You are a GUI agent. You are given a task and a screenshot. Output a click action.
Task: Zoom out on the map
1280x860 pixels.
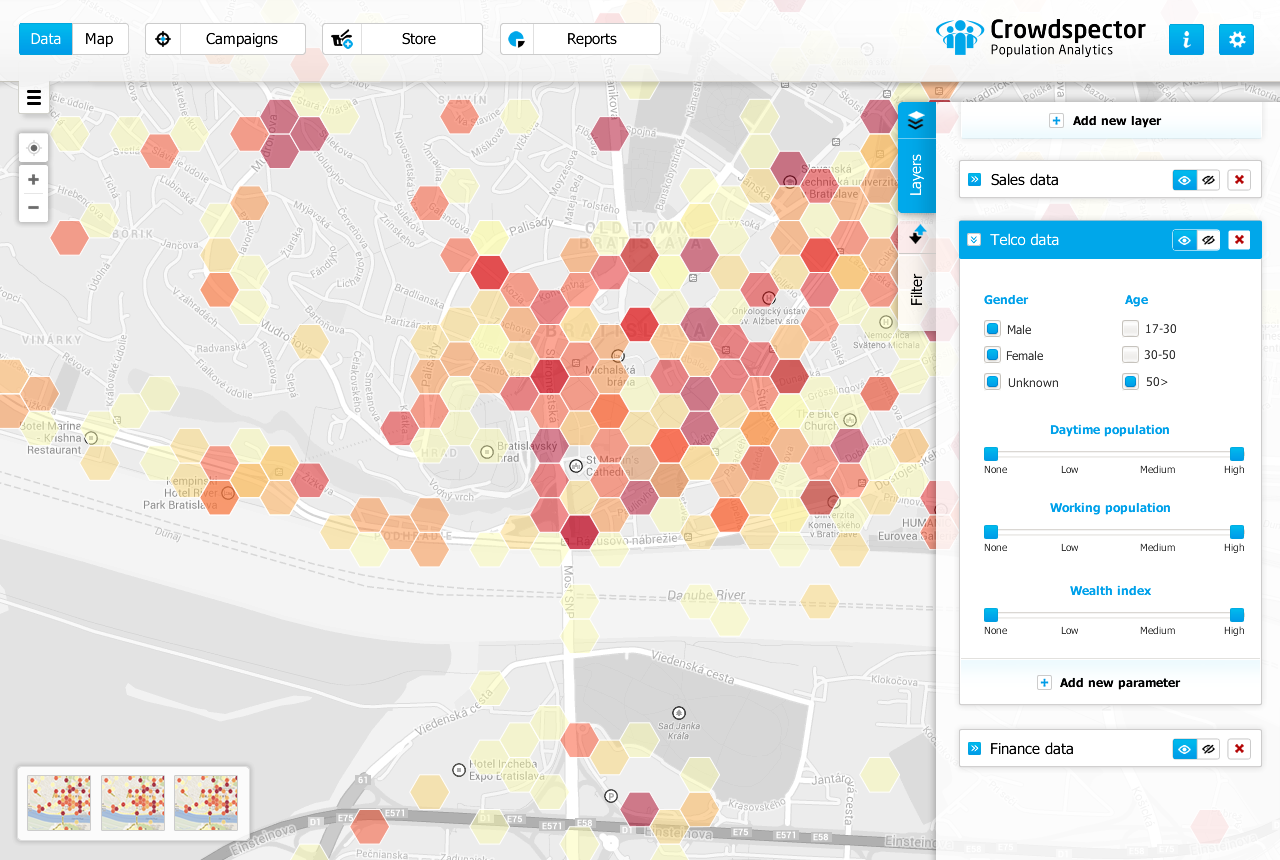click(34, 207)
